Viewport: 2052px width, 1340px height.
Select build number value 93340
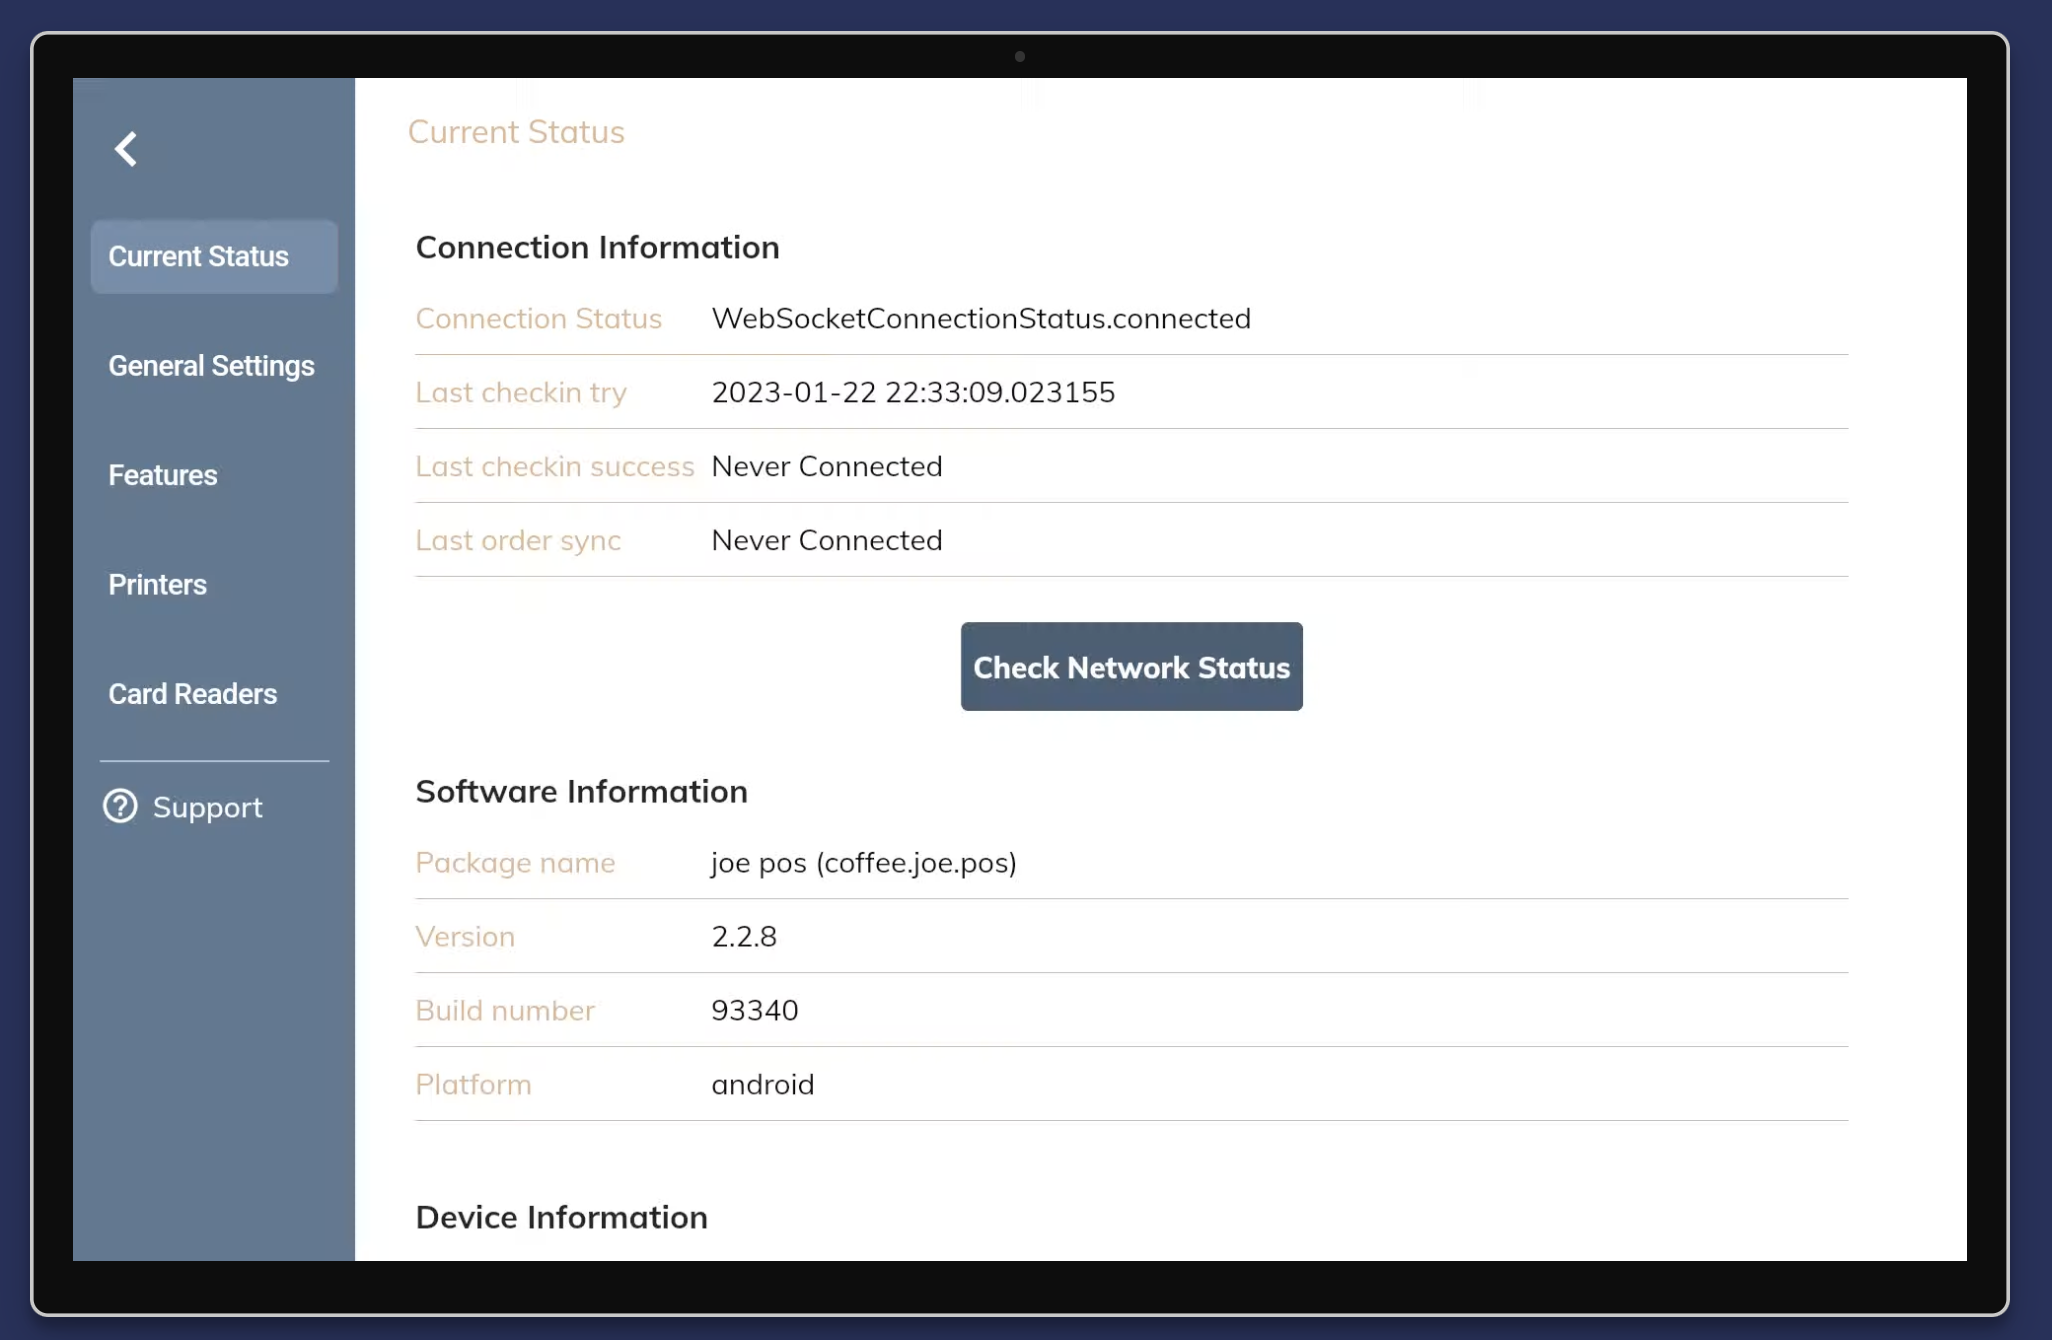pyautogui.click(x=755, y=1010)
